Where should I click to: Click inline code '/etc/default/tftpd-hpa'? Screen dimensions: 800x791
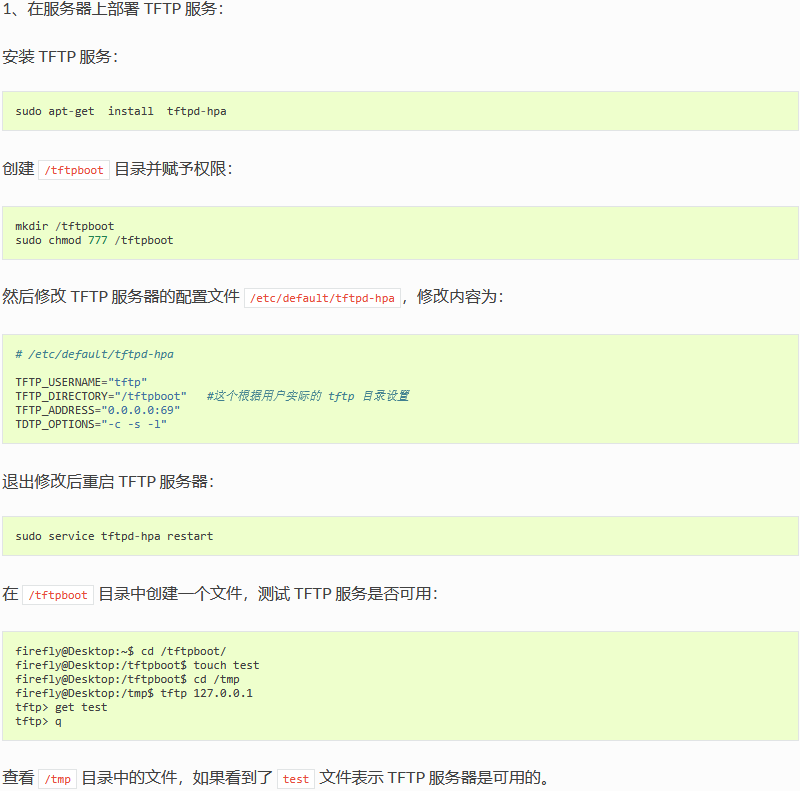pyautogui.click(x=322, y=298)
